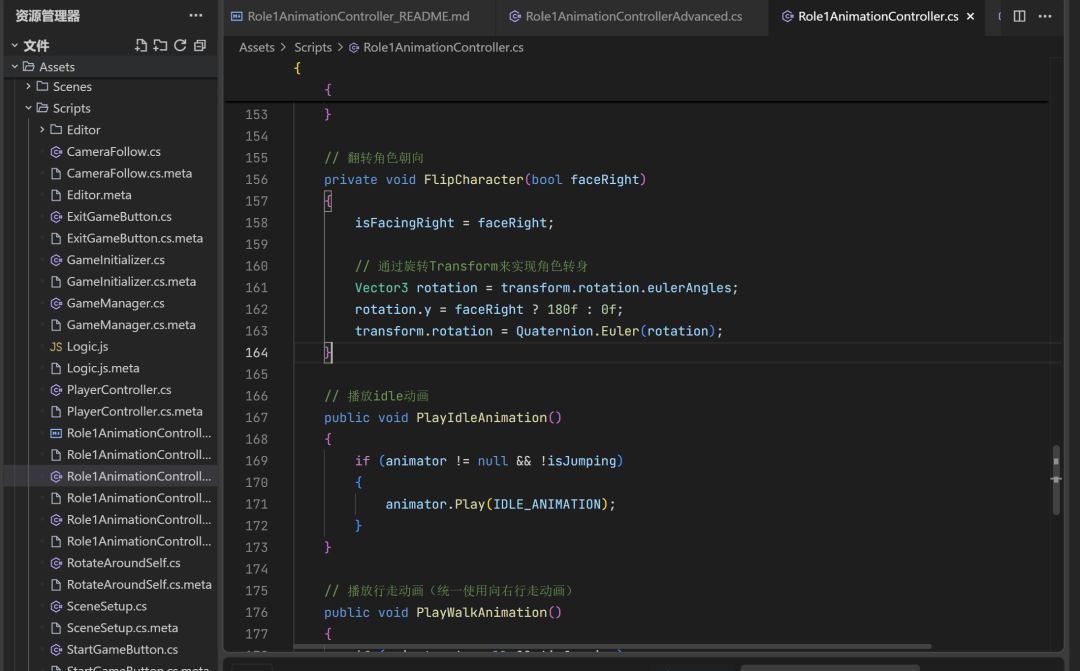Click the vertical scrollbar thumb in editor
The height and width of the screenshot is (671, 1080).
[x=1056, y=480]
